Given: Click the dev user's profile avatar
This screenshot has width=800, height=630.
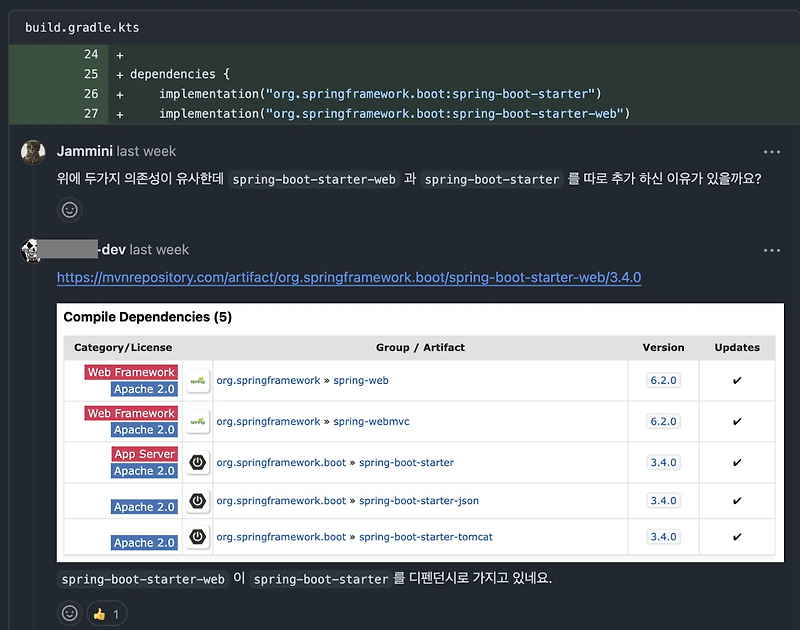Looking at the screenshot, I should [x=33, y=249].
